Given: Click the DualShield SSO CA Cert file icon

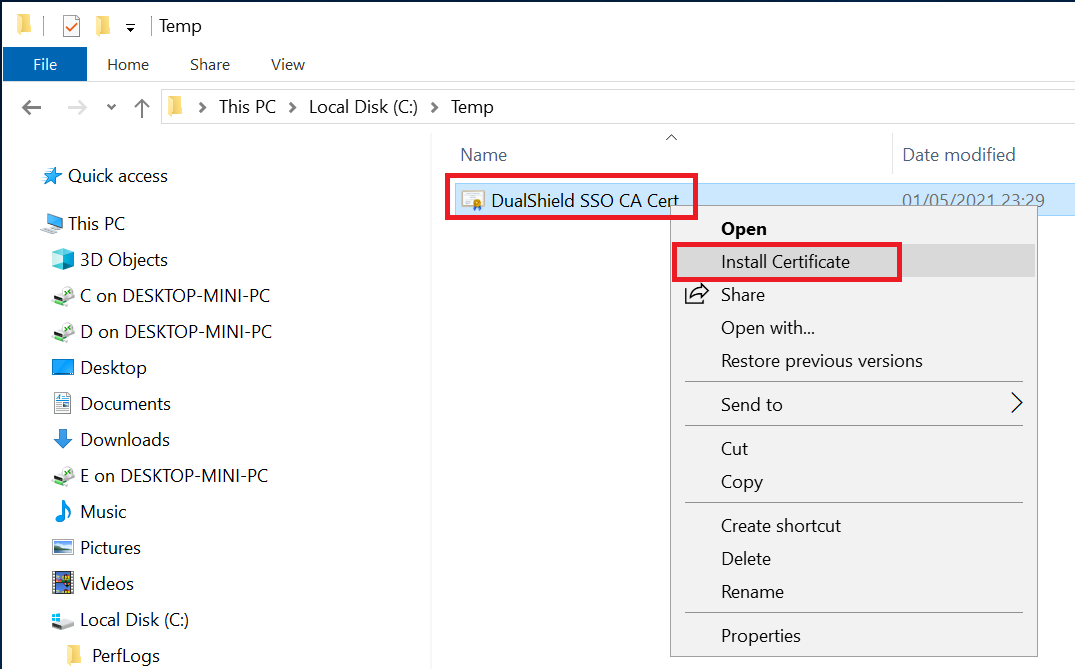Looking at the screenshot, I should click(472, 201).
